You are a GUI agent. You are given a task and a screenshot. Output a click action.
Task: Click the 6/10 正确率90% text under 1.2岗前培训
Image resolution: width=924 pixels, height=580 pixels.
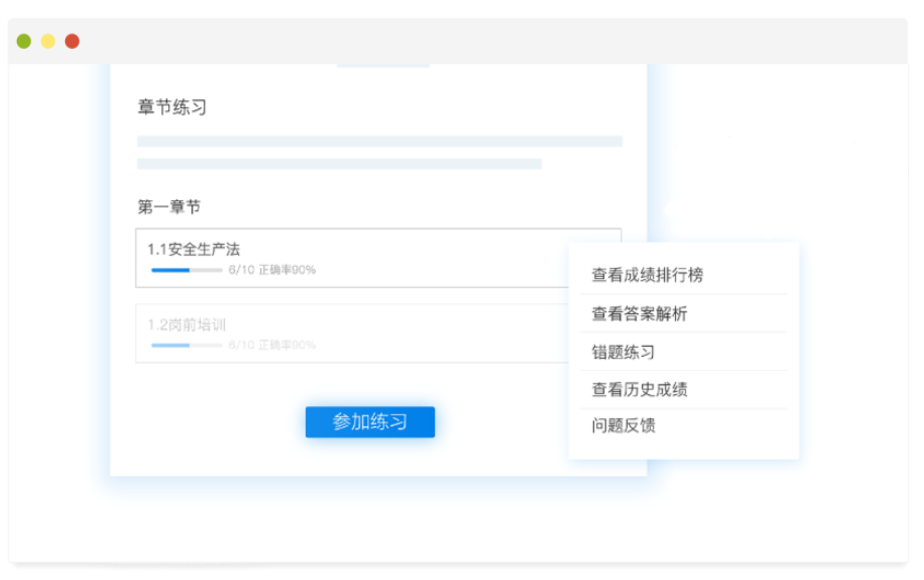point(272,345)
